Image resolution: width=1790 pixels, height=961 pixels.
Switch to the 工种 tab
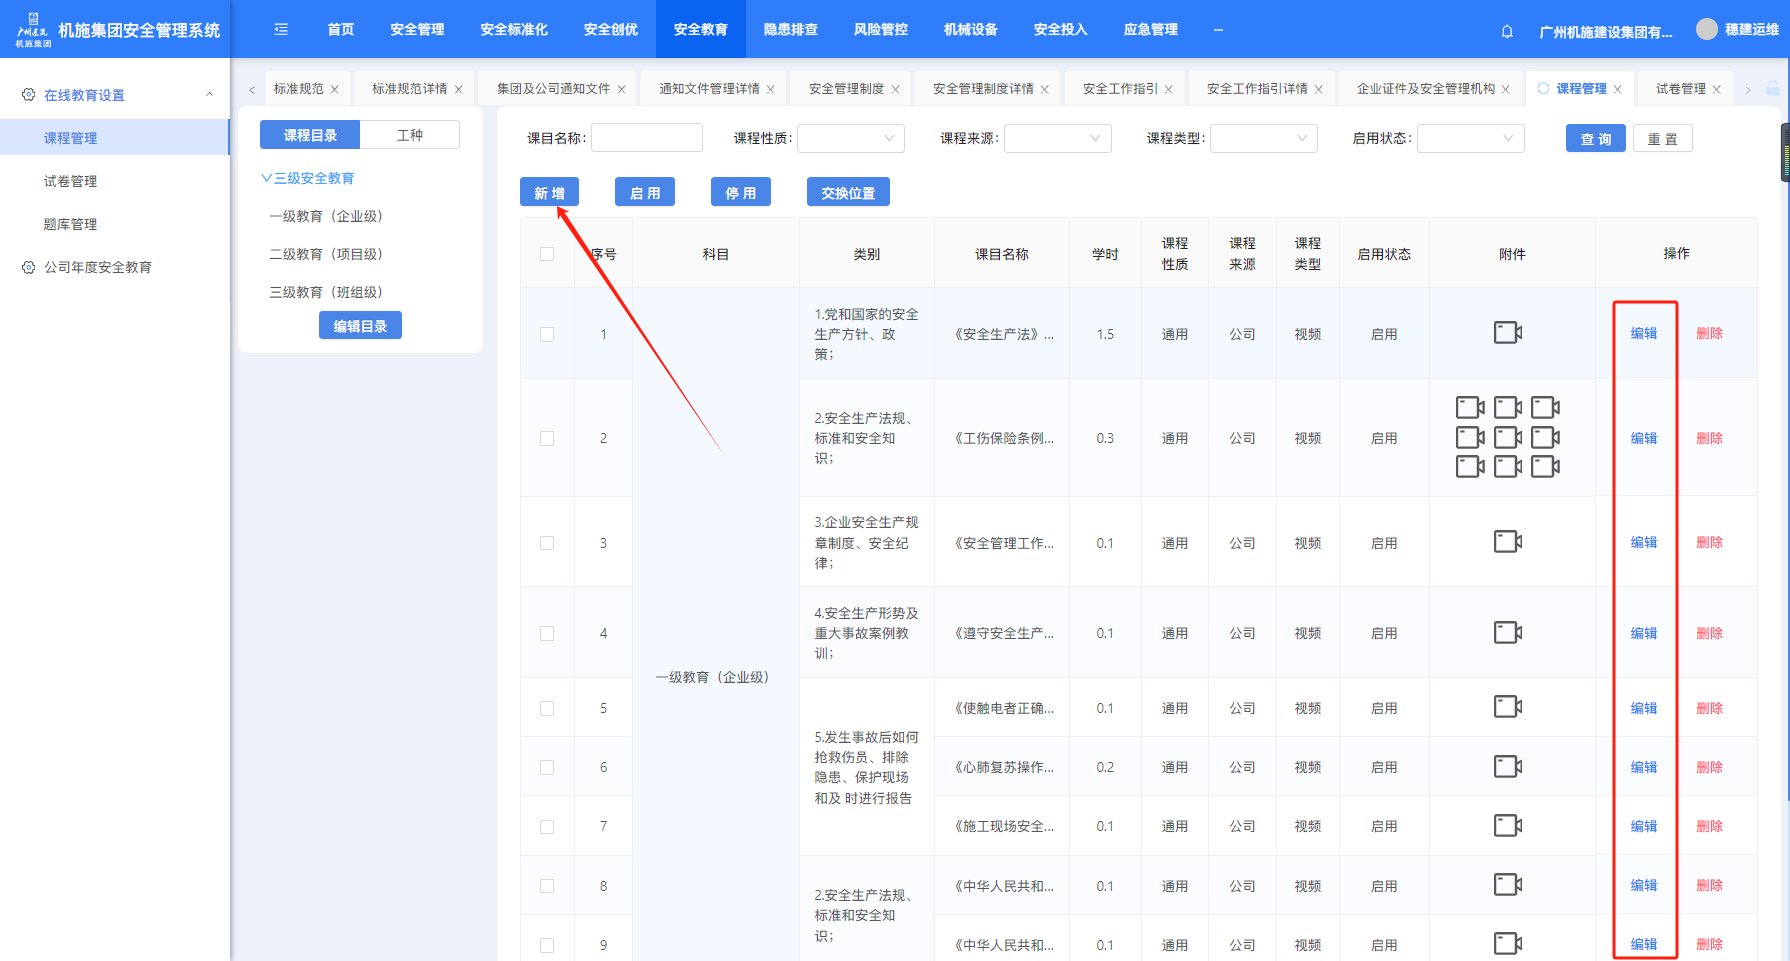tap(409, 135)
